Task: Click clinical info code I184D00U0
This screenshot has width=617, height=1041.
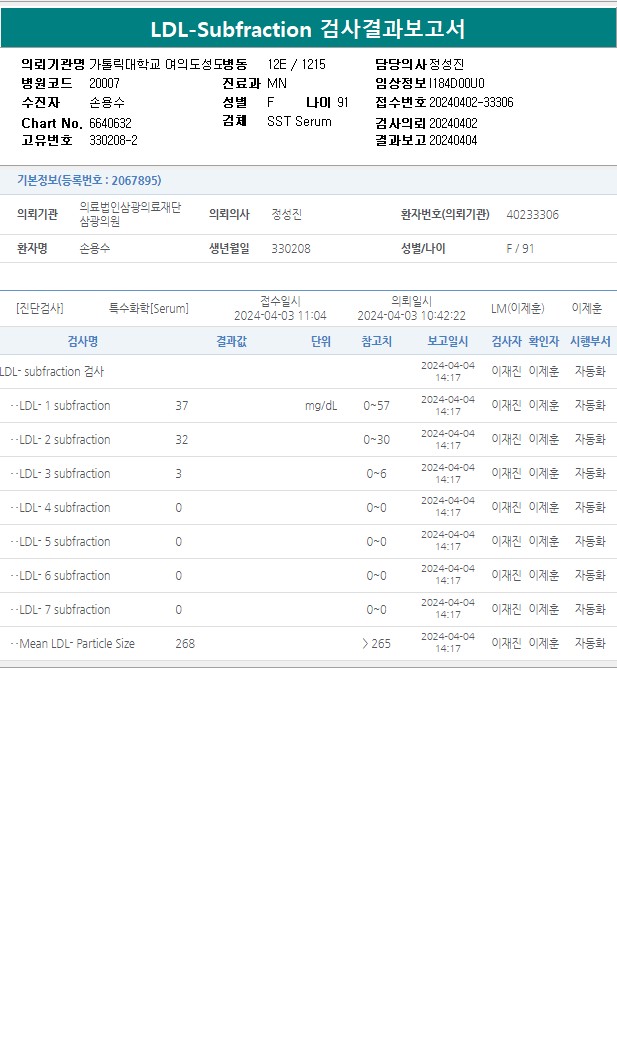Action: tap(457, 83)
